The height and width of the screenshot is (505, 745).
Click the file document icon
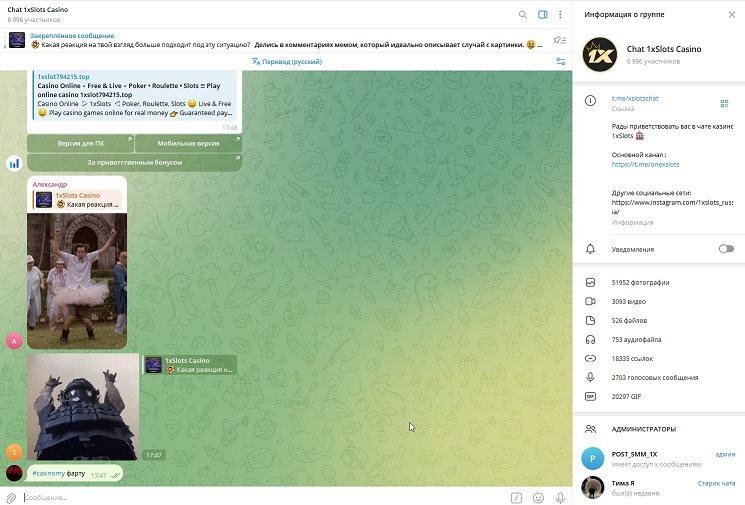[x=590, y=320]
